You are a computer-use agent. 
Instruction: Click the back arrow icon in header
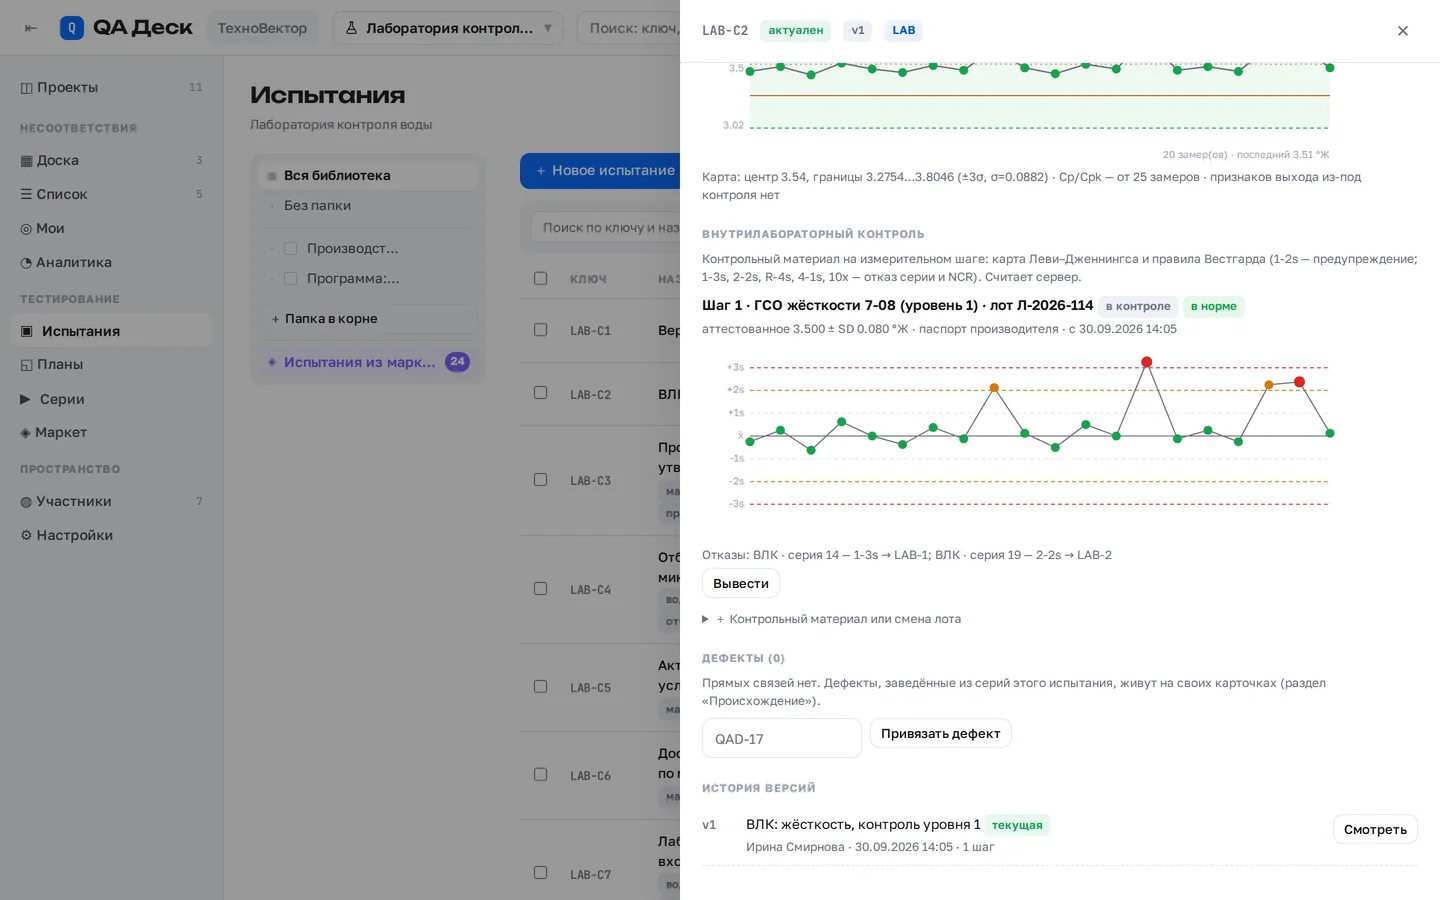click(x=30, y=28)
